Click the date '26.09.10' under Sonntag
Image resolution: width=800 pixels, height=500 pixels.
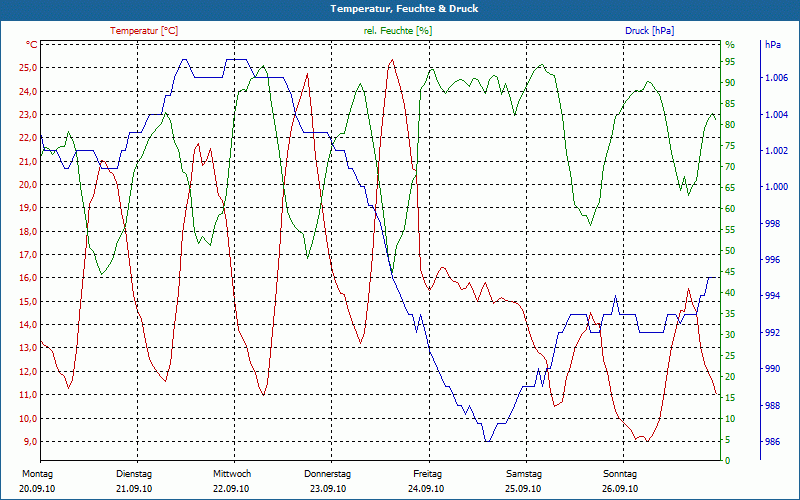(620, 489)
